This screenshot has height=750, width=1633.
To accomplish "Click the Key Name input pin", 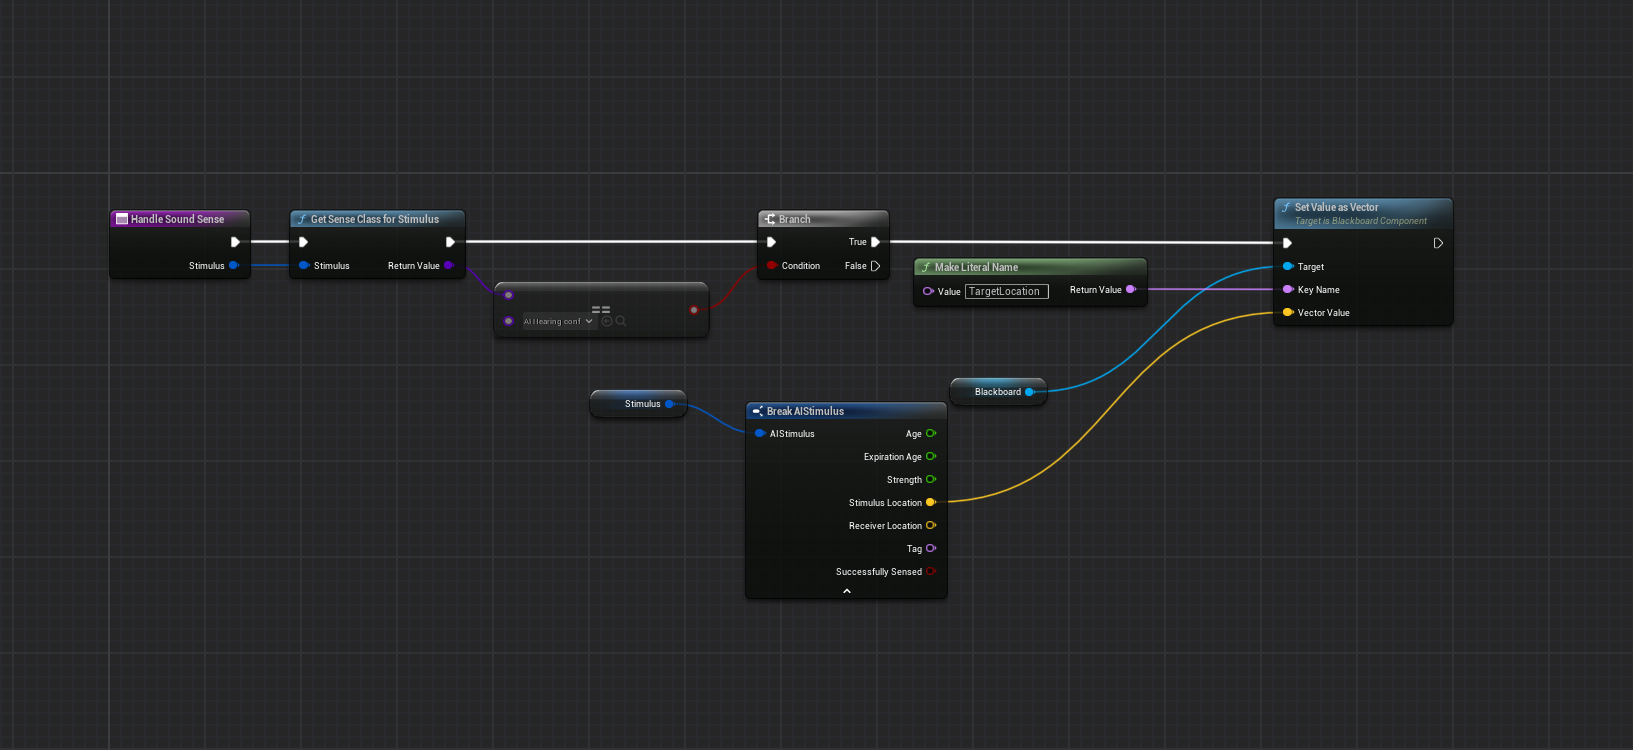I will coord(1288,290).
